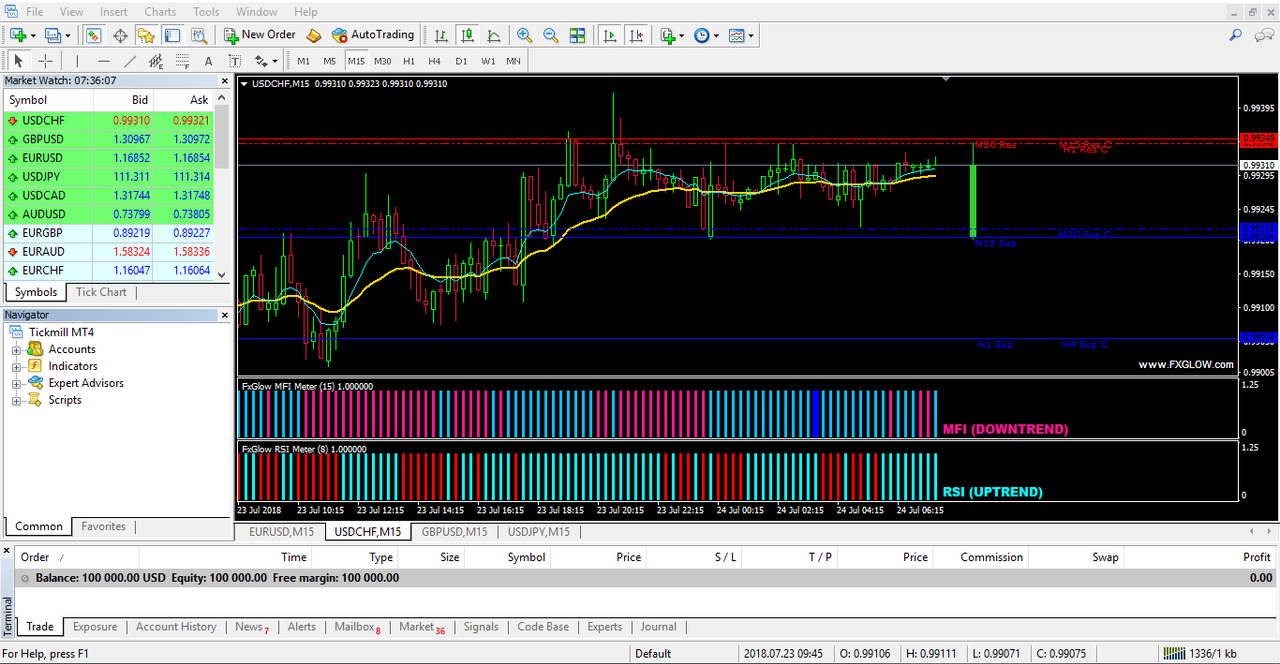Viewport: 1280px width, 664px height.
Task: Expand the Expert Advisors tree node
Action: [x=16, y=384]
